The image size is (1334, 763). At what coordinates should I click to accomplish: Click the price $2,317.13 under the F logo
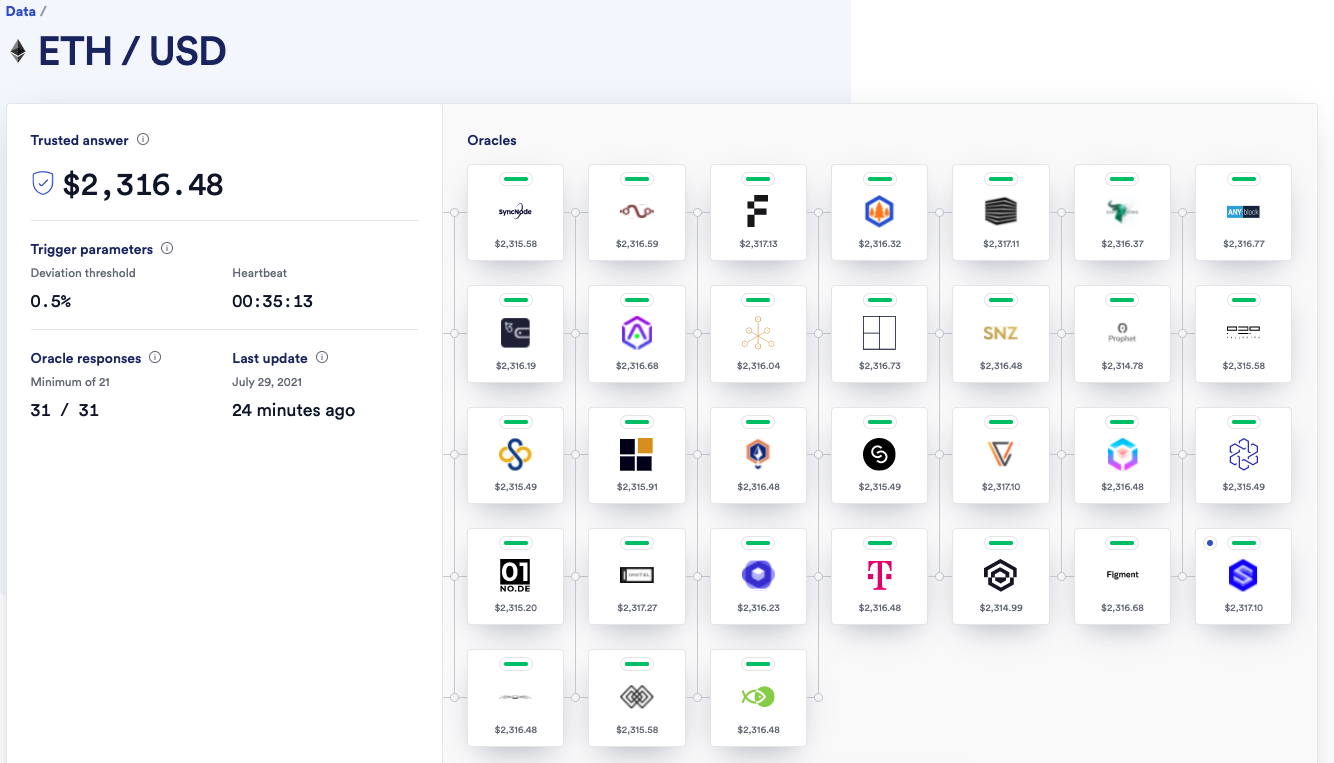759,244
